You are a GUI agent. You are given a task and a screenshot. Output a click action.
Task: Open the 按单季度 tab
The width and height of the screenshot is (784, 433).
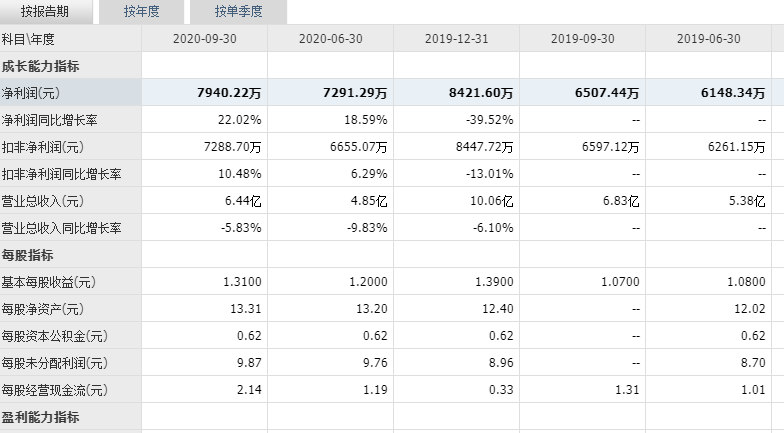[x=238, y=12]
